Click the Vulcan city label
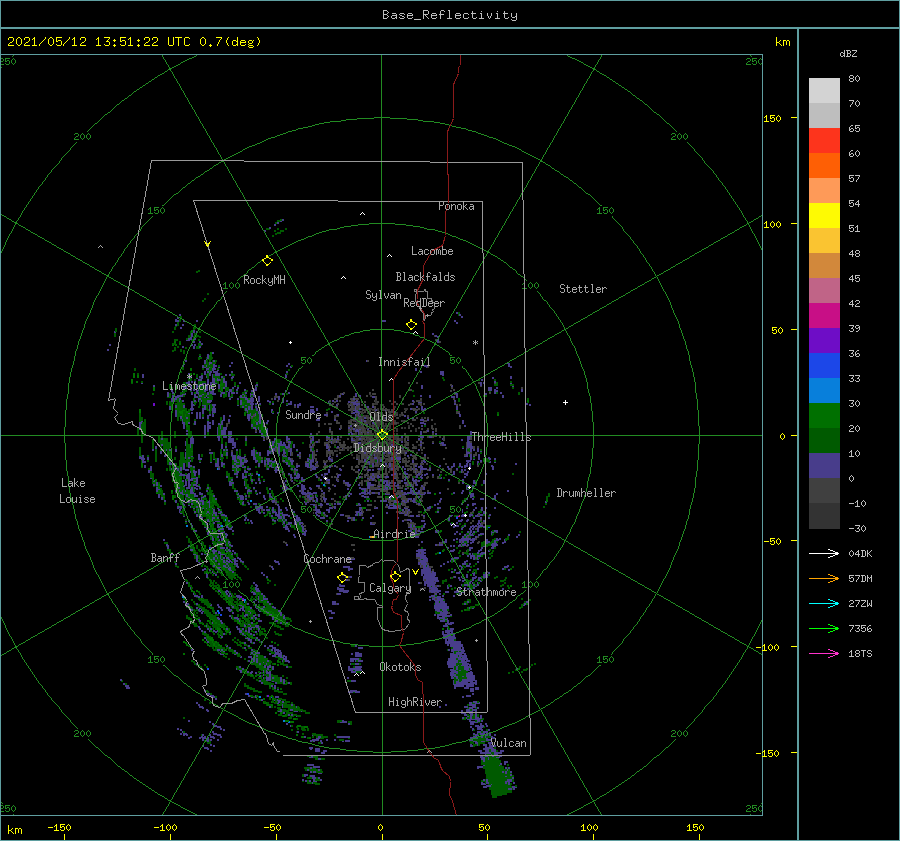The height and width of the screenshot is (841, 900). point(508,743)
